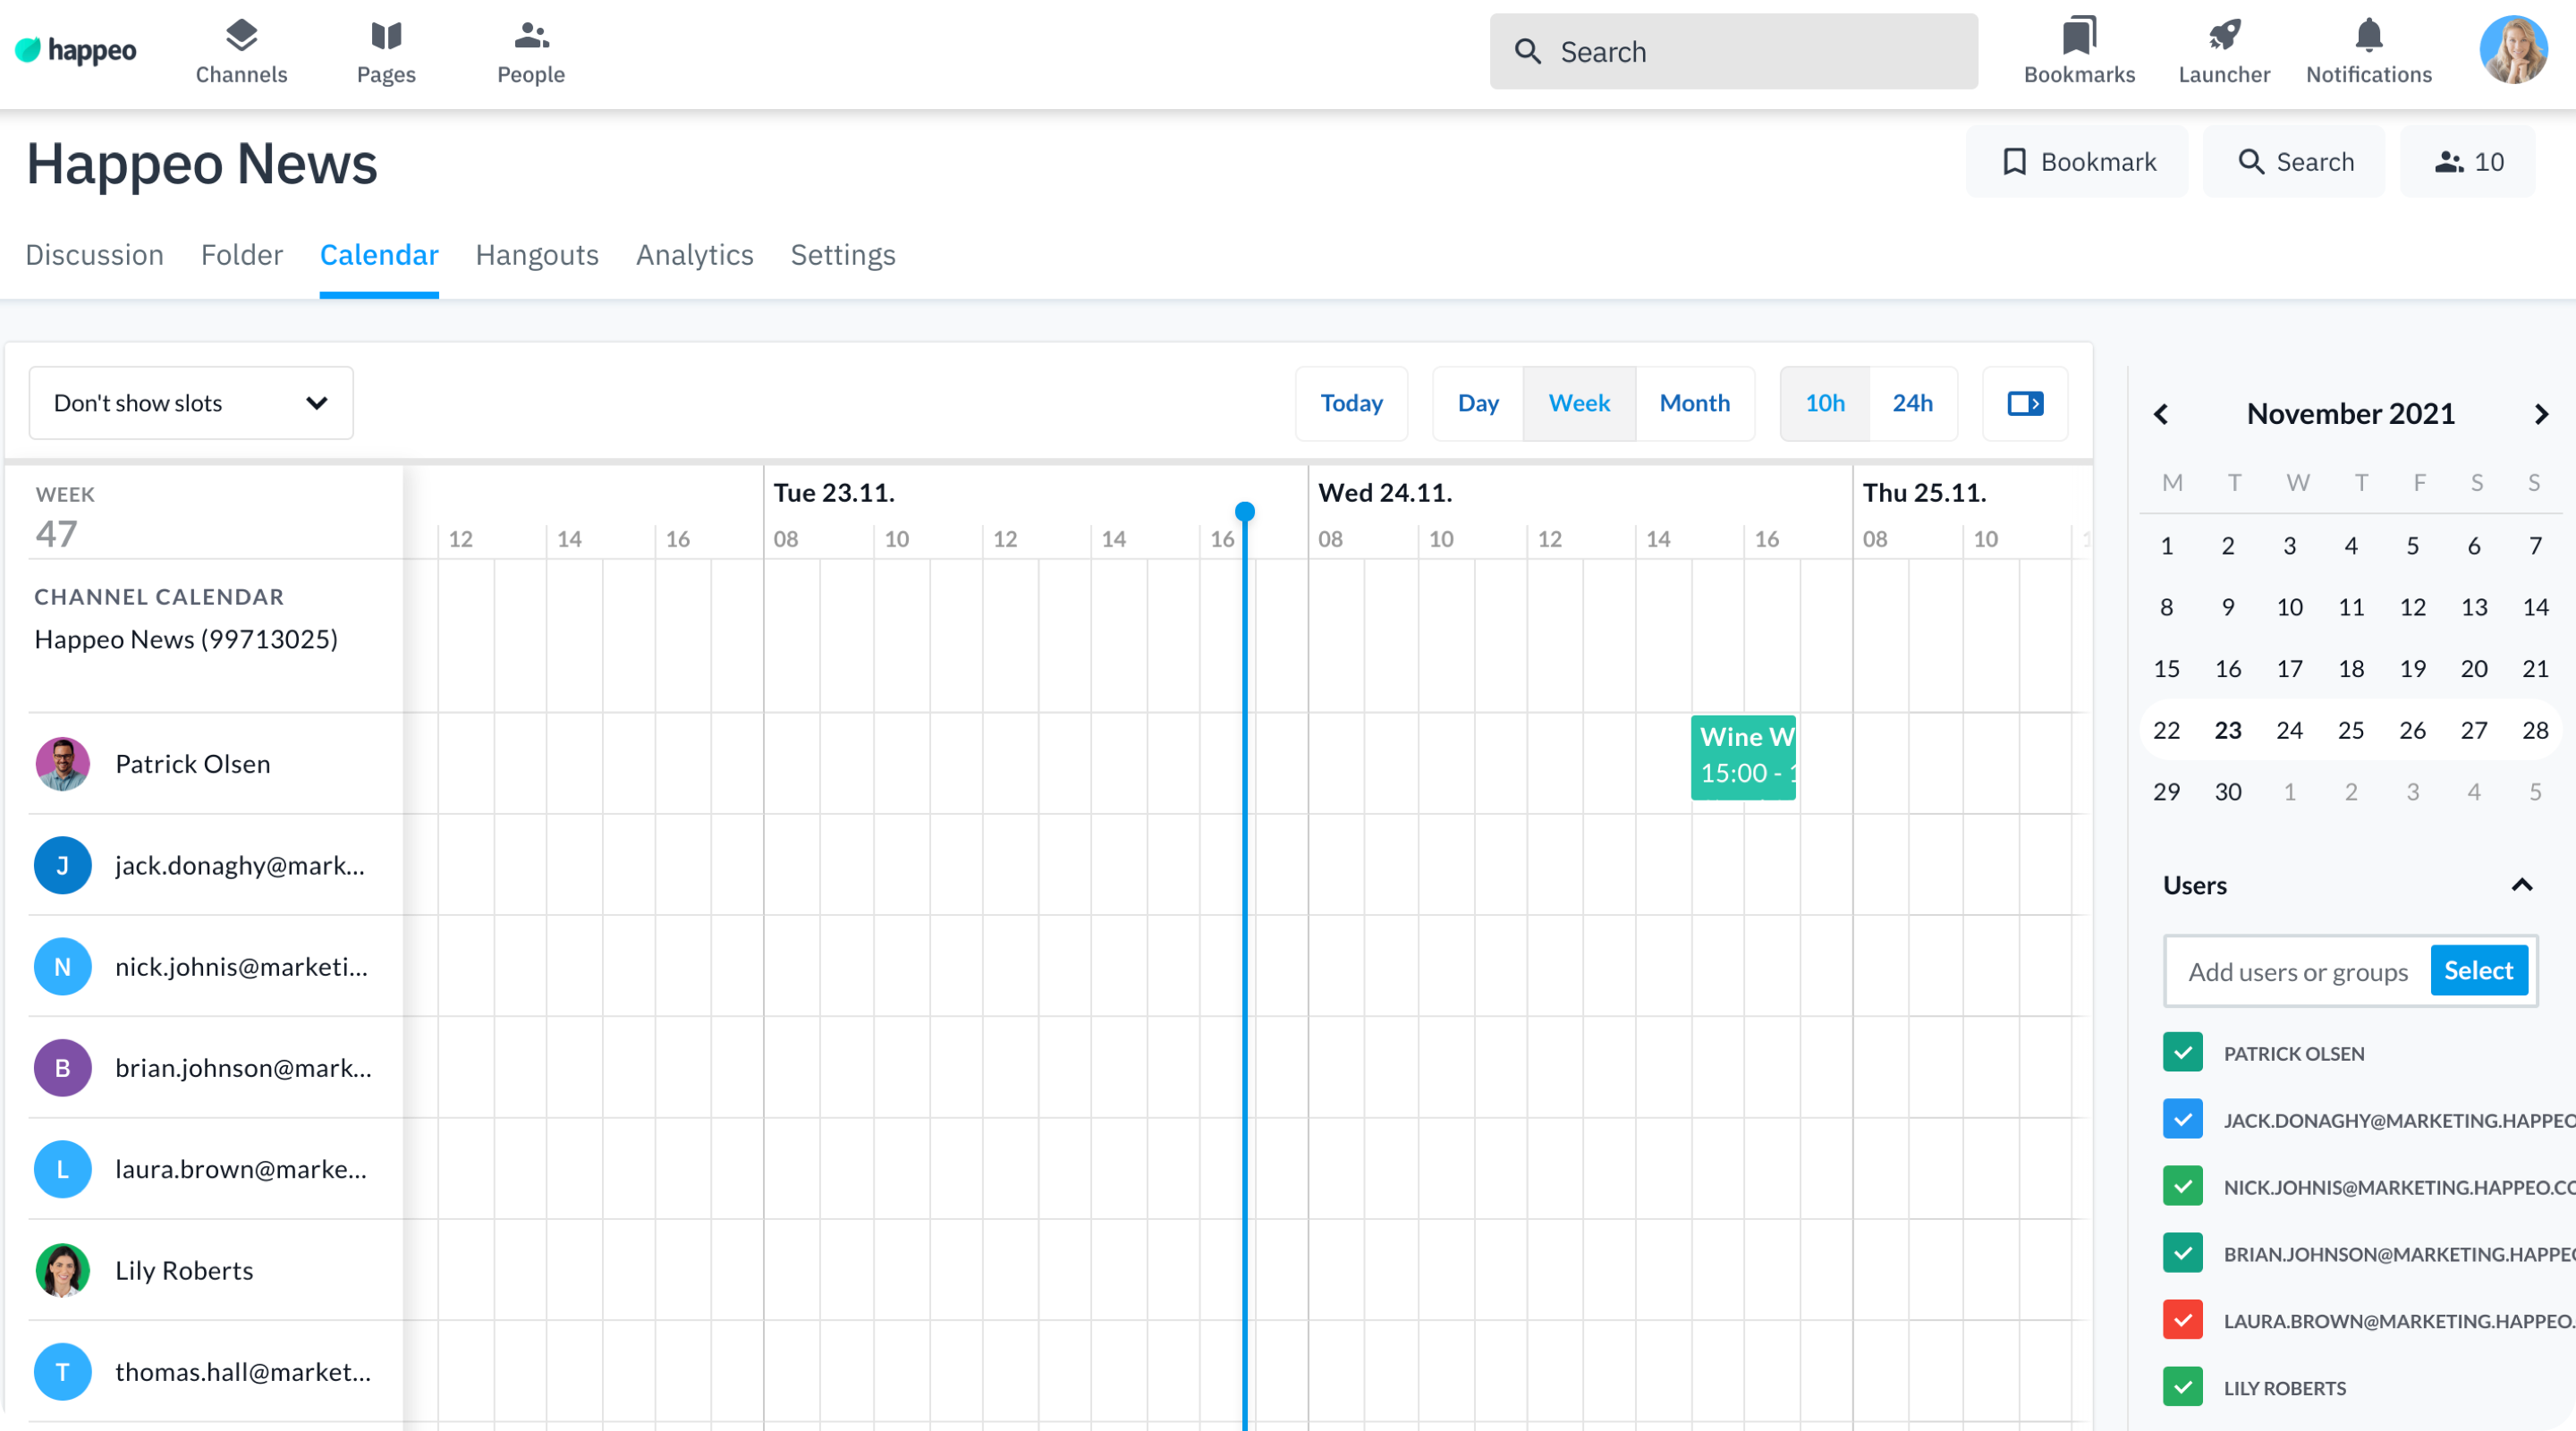
Task: Collapse the Users section
Action: (x=2522, y=885)
